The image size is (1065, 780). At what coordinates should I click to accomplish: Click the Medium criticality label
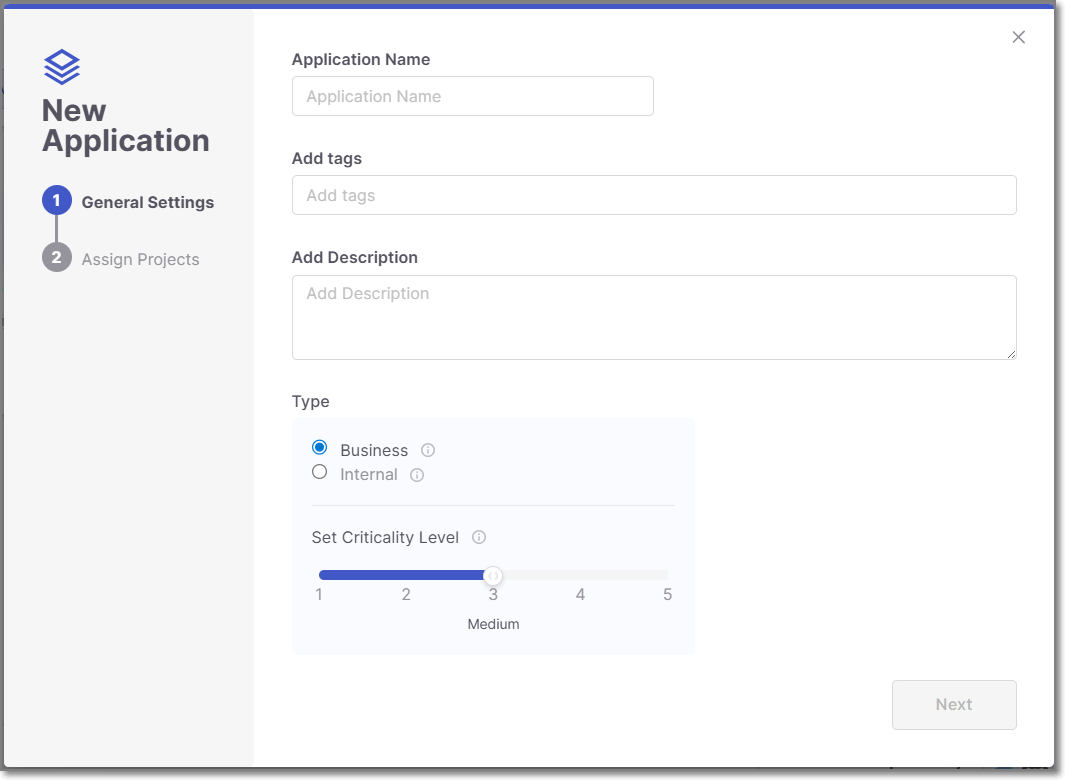tap(493, 623)
